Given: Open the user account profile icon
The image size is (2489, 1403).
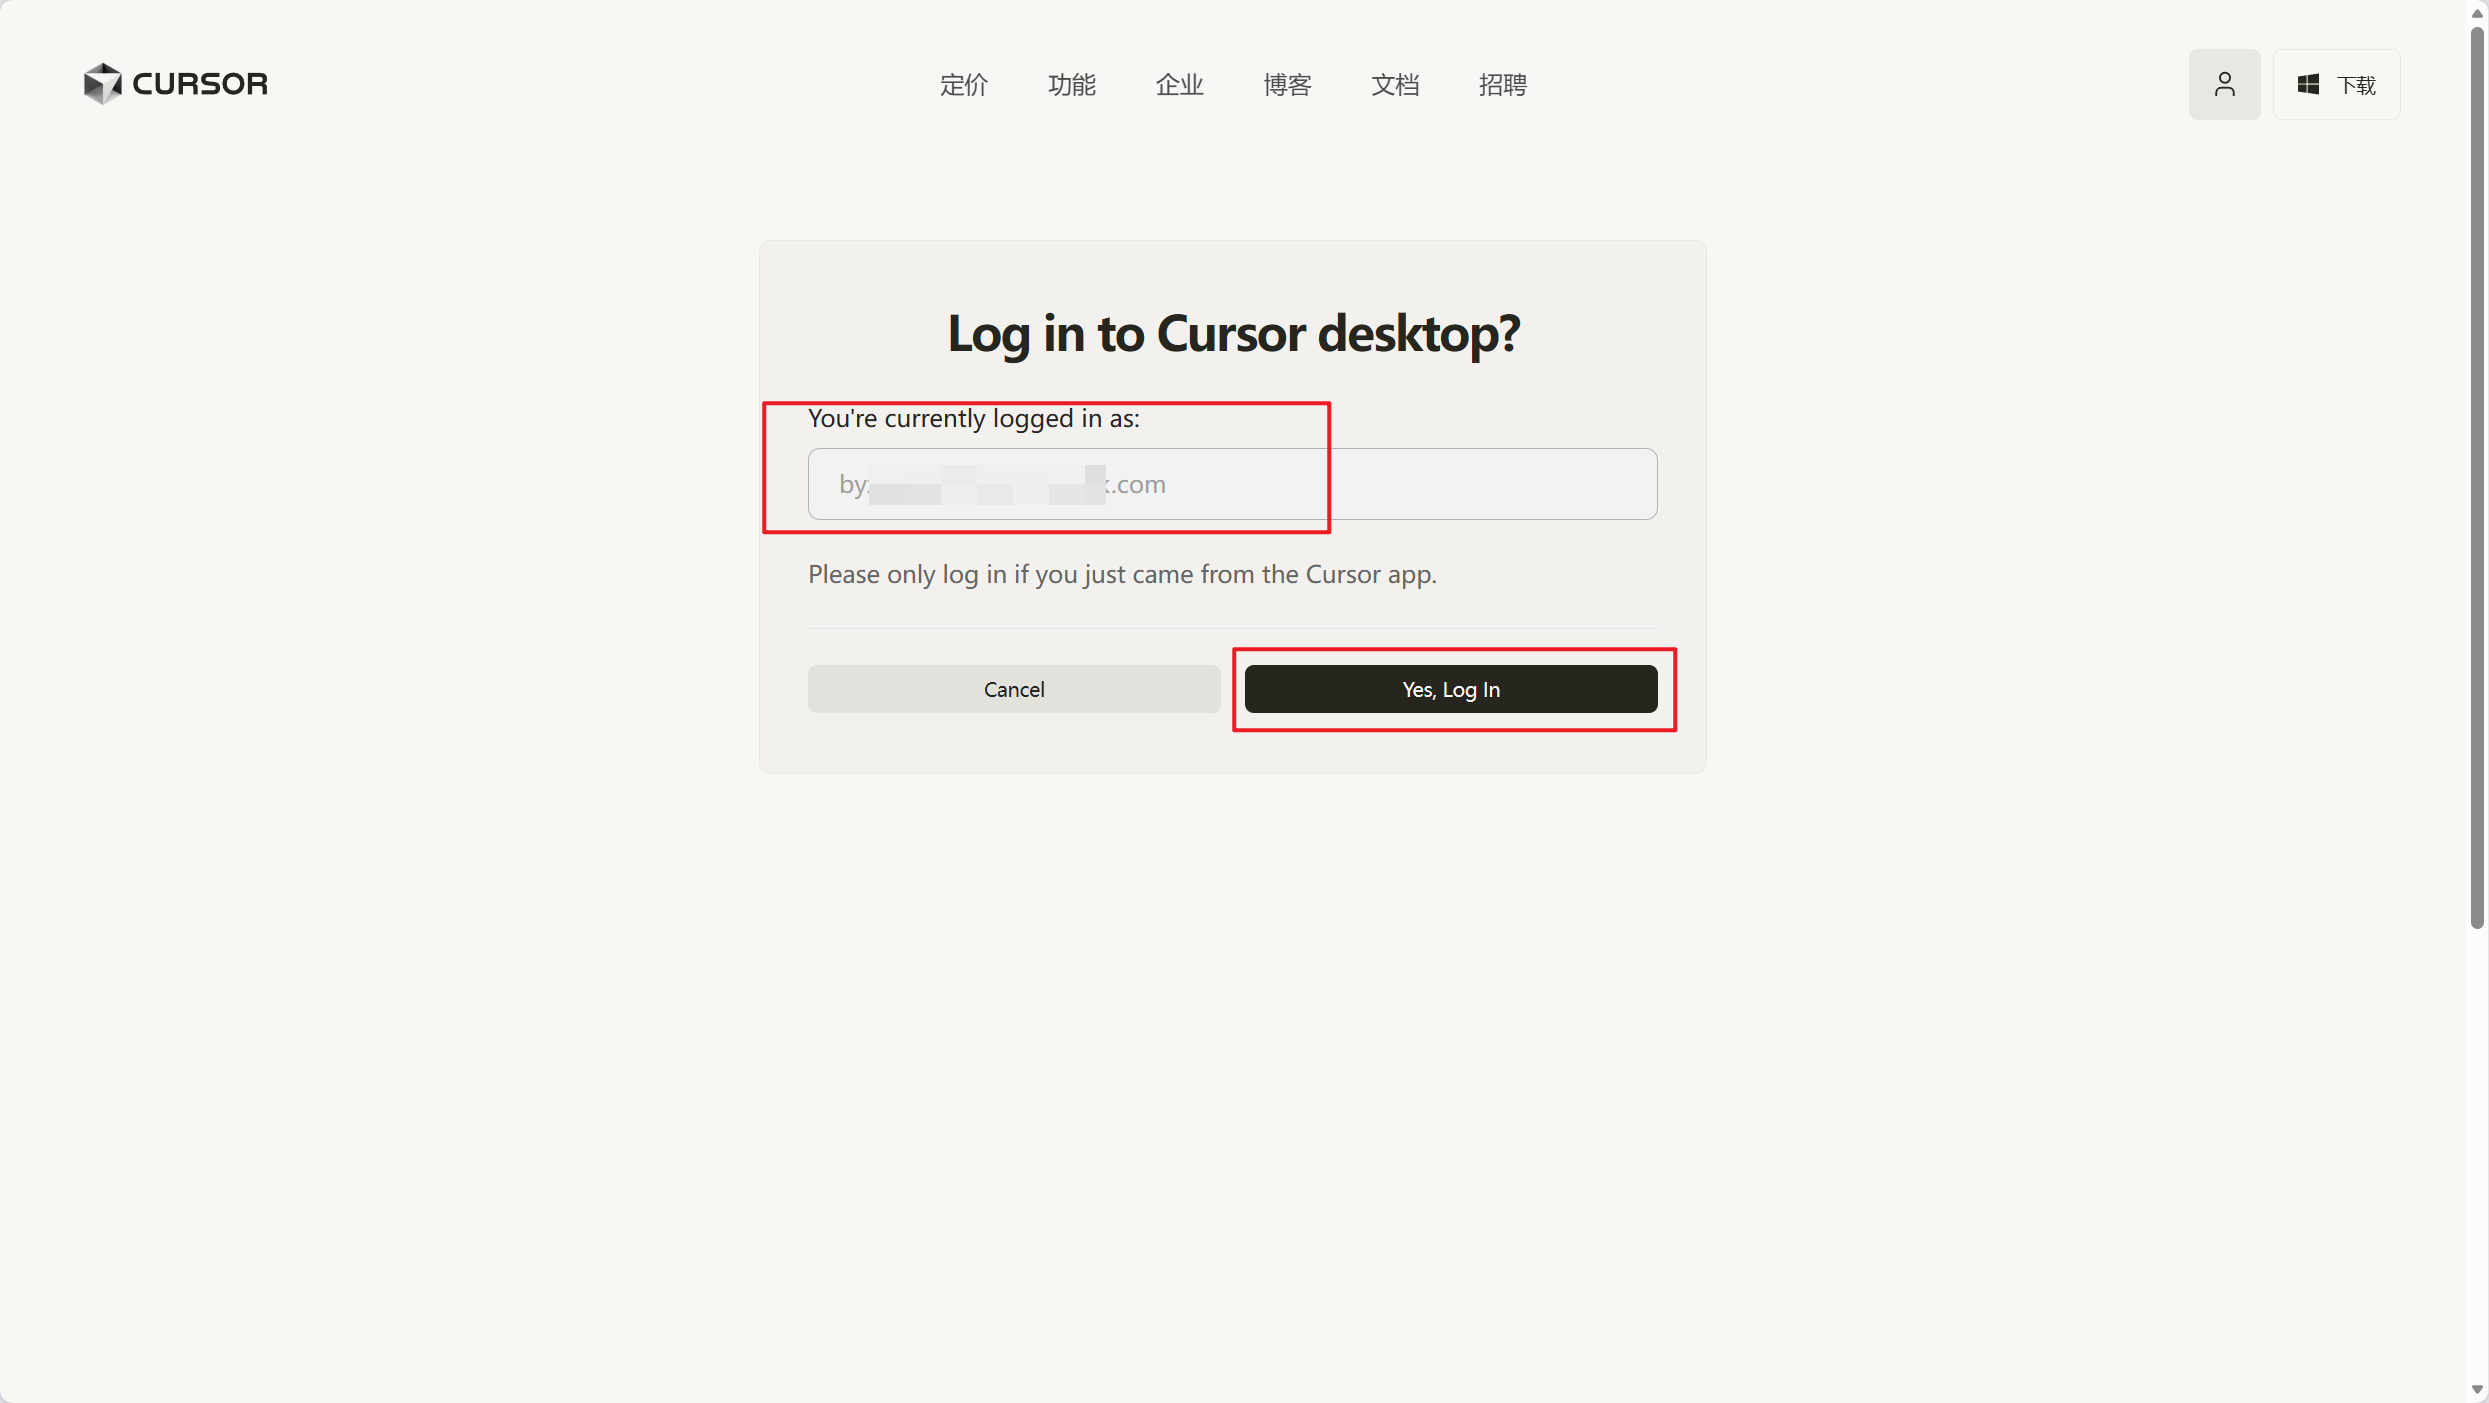Looking at the screenshot, I should 2223,84.
